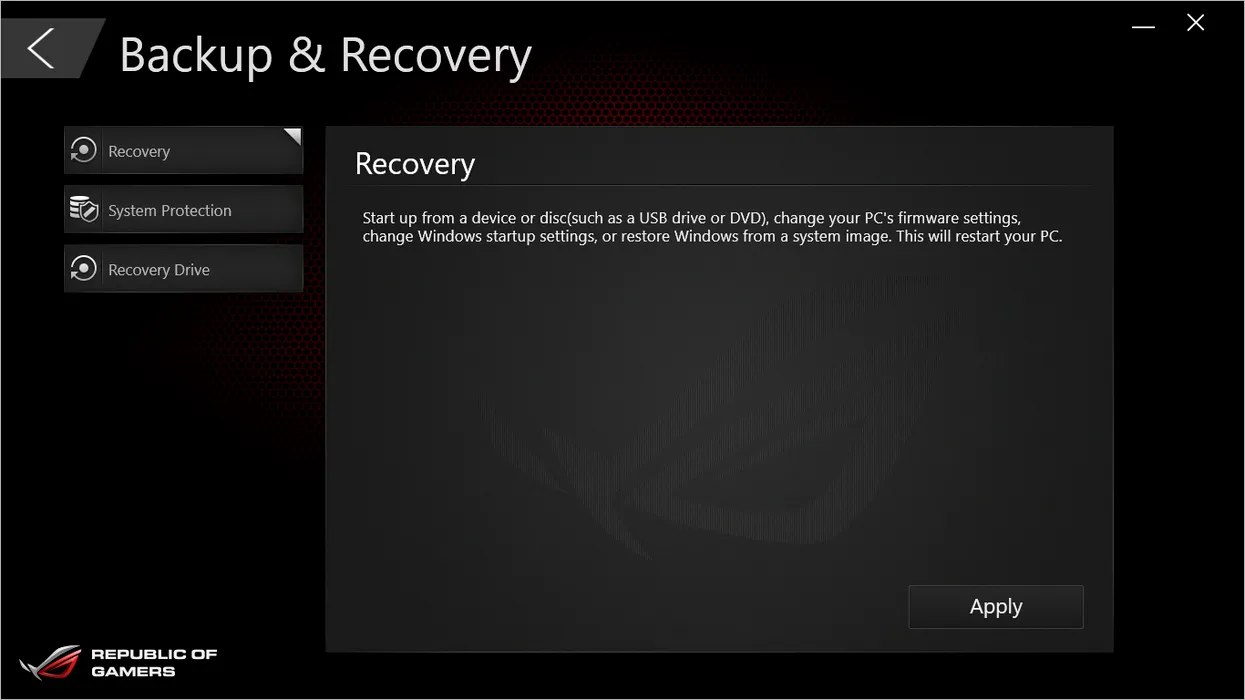1245x700 pixels.
Task: Minimize the Backup & Recovery window
Action: [x=1144, y=28]
